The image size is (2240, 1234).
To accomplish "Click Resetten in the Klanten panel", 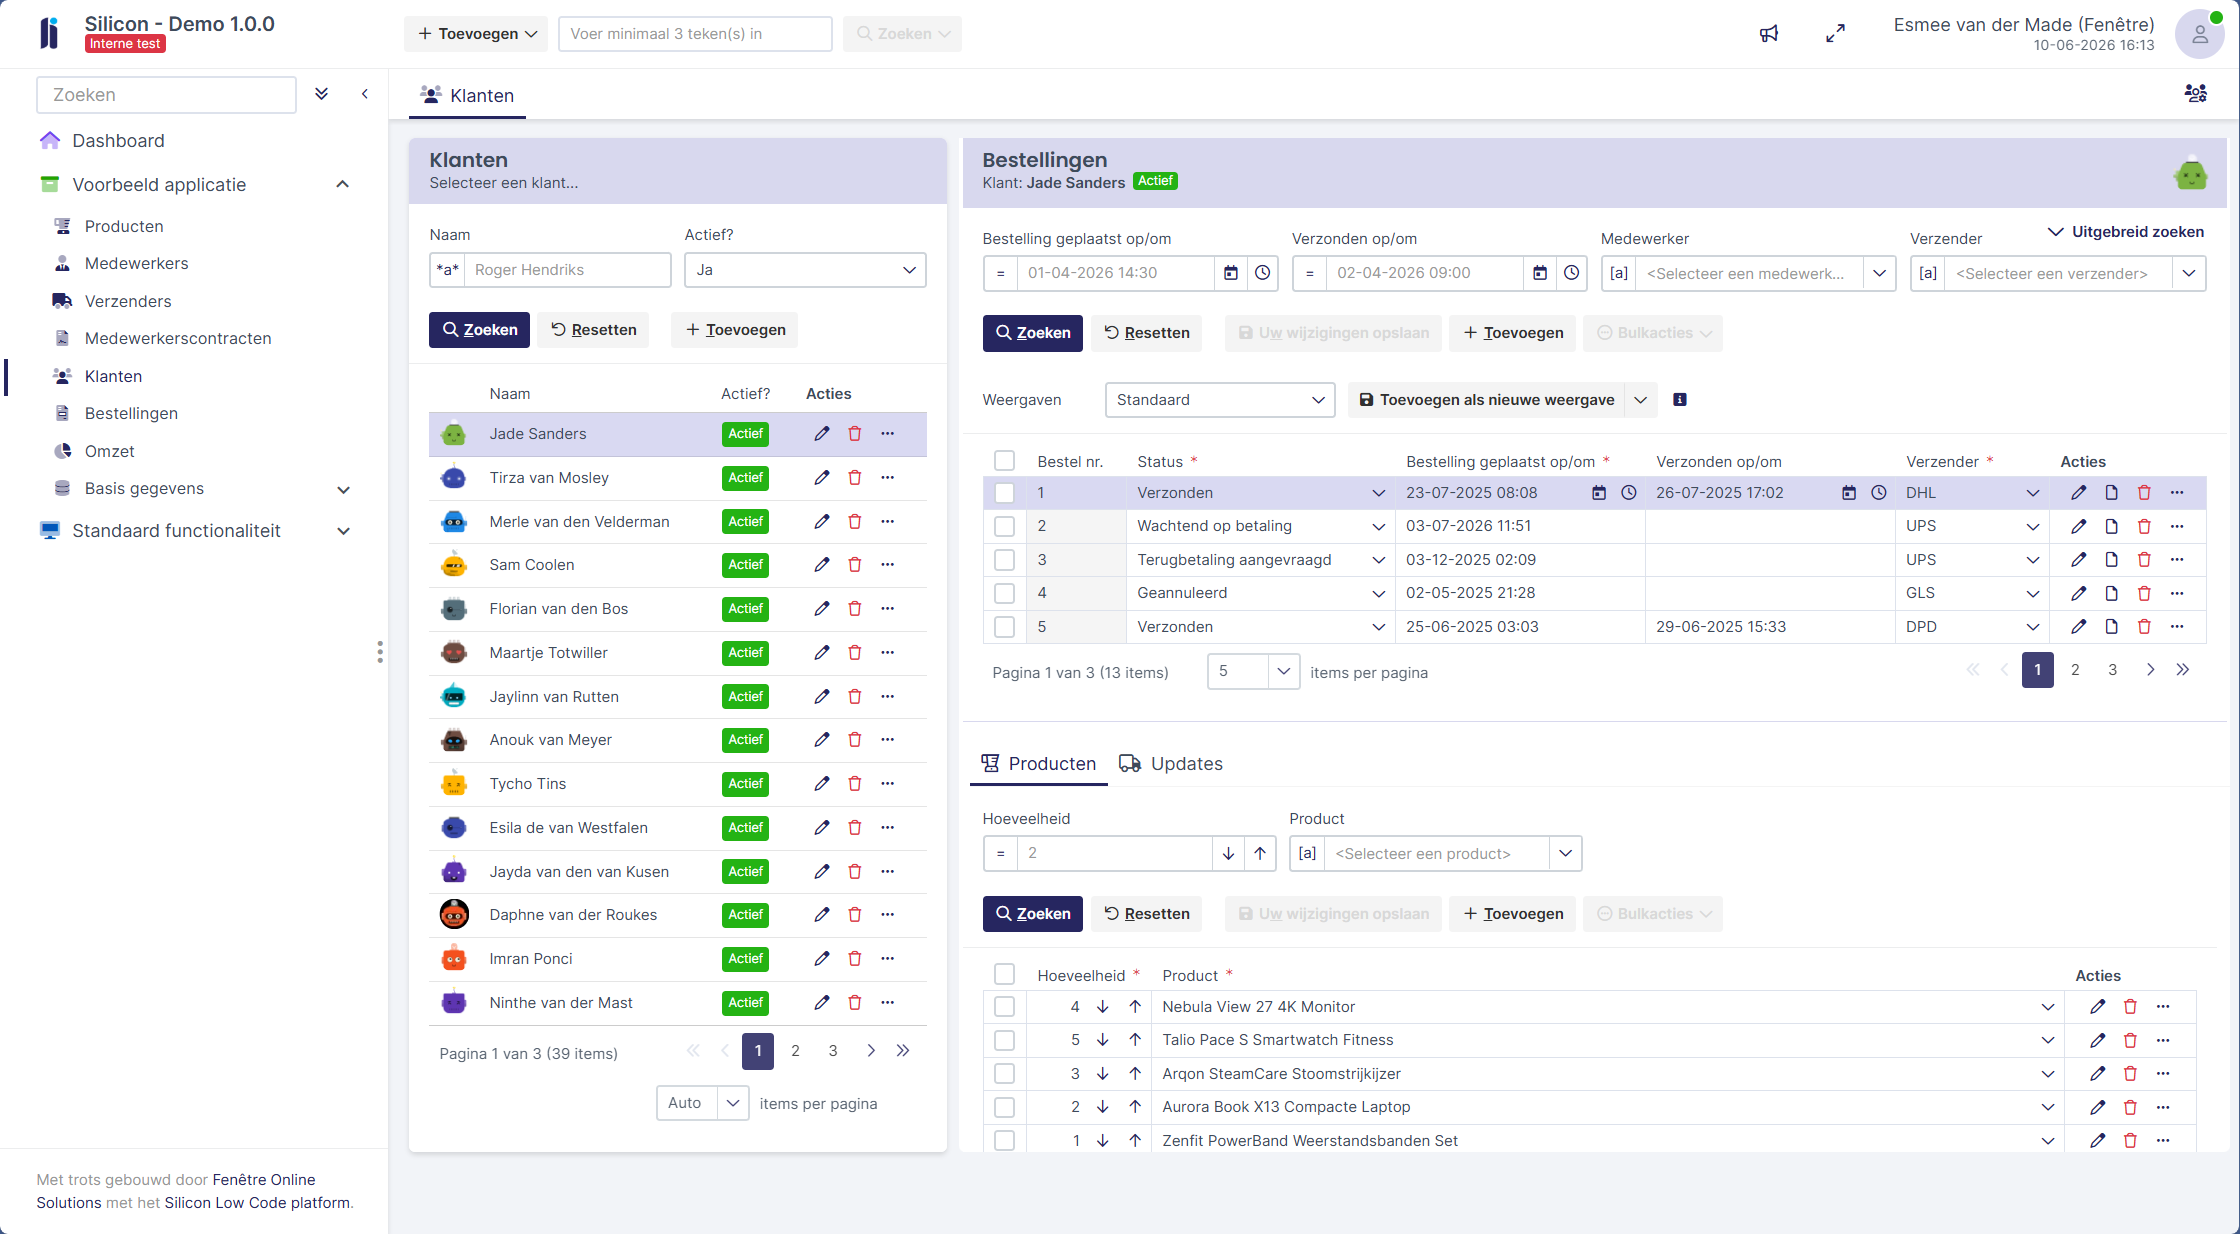I will (x=594, y=330).
